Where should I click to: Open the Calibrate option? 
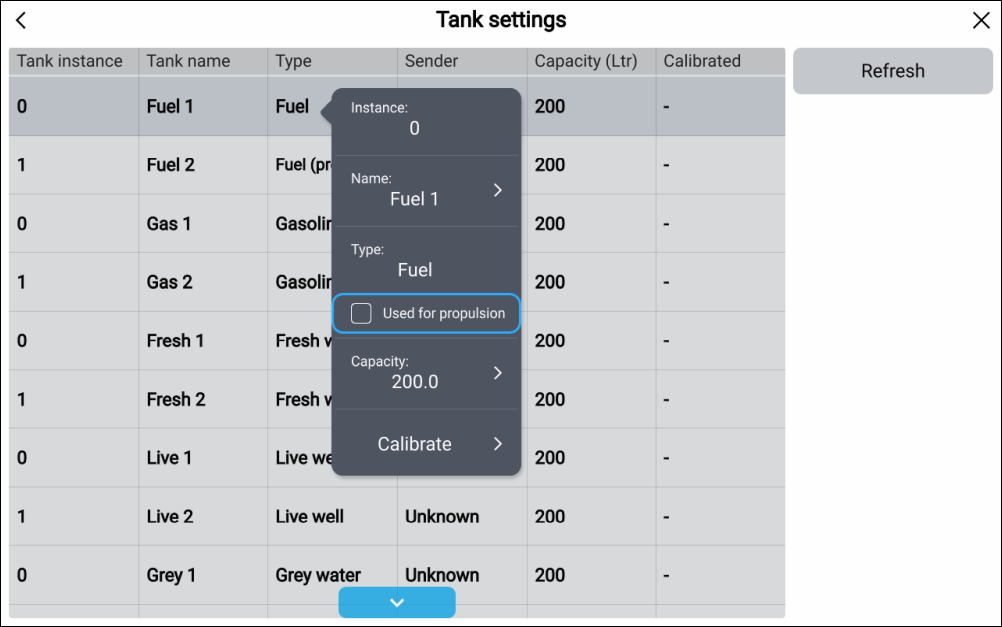click(426, 444)
